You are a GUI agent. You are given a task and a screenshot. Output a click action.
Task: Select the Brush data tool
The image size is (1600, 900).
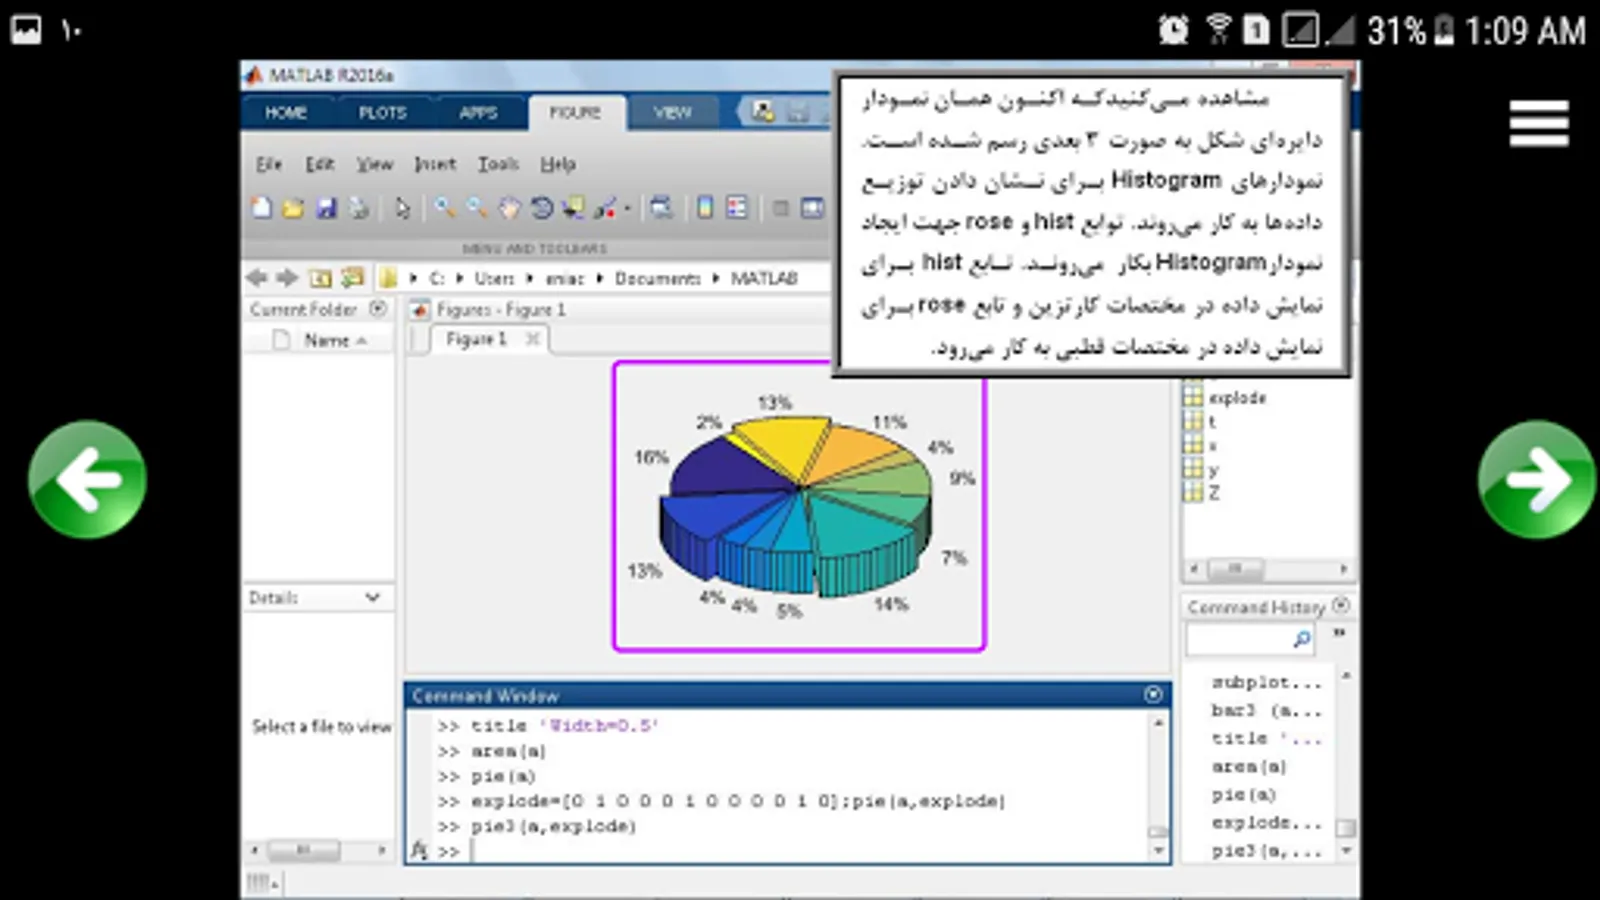tap(605, 208)
